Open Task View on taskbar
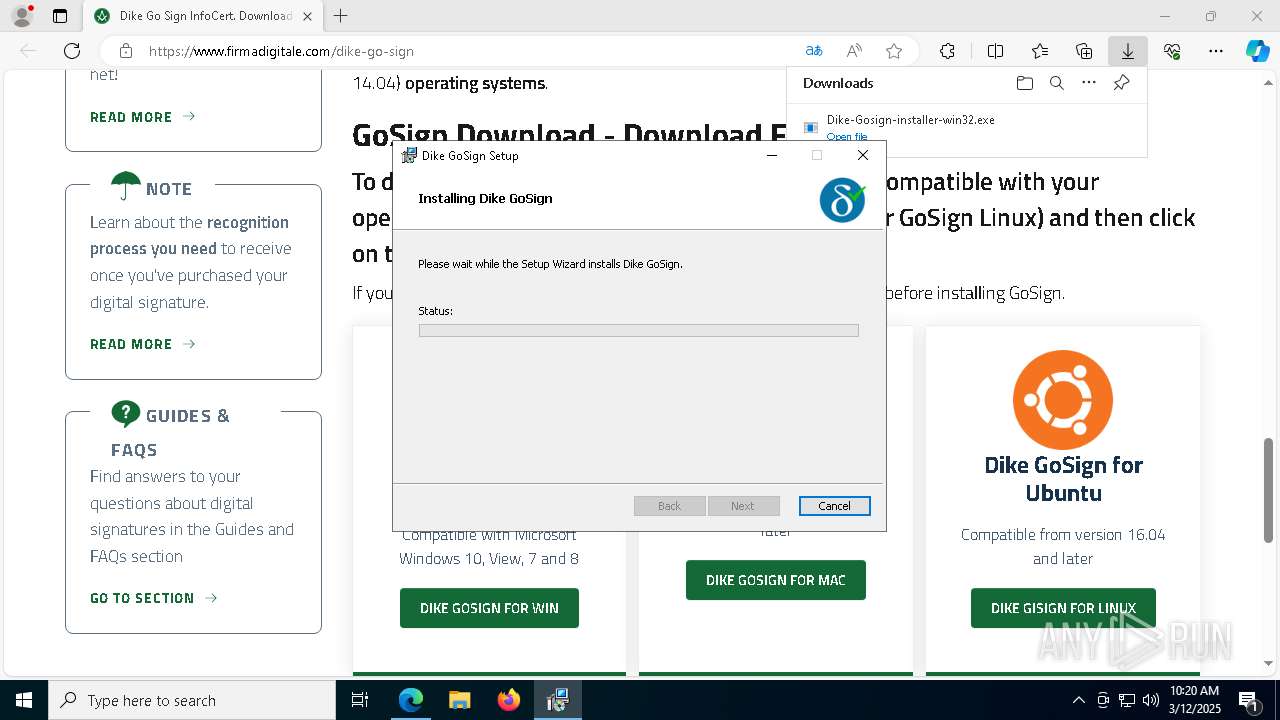This screenshot has width=1280, height=720. [360, 700]
